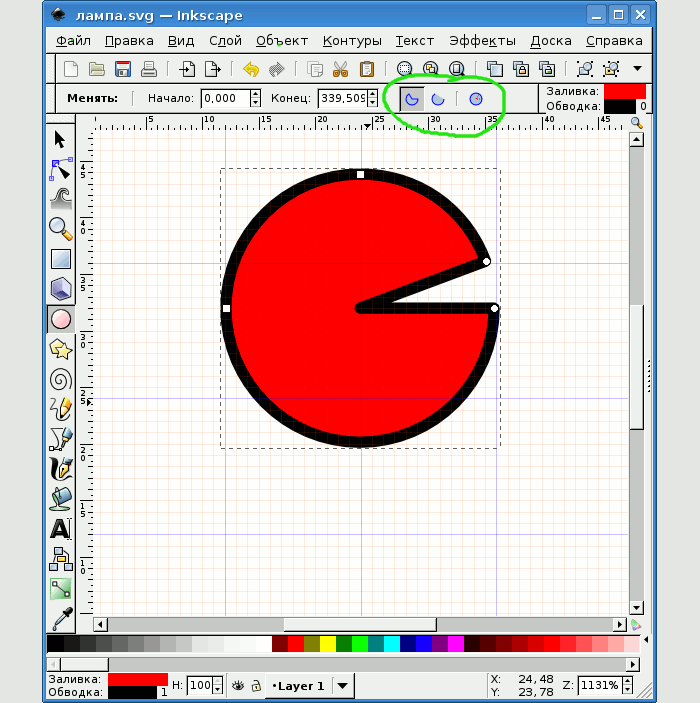
Task: Select the Paint bucket tool
Action: 61,499
